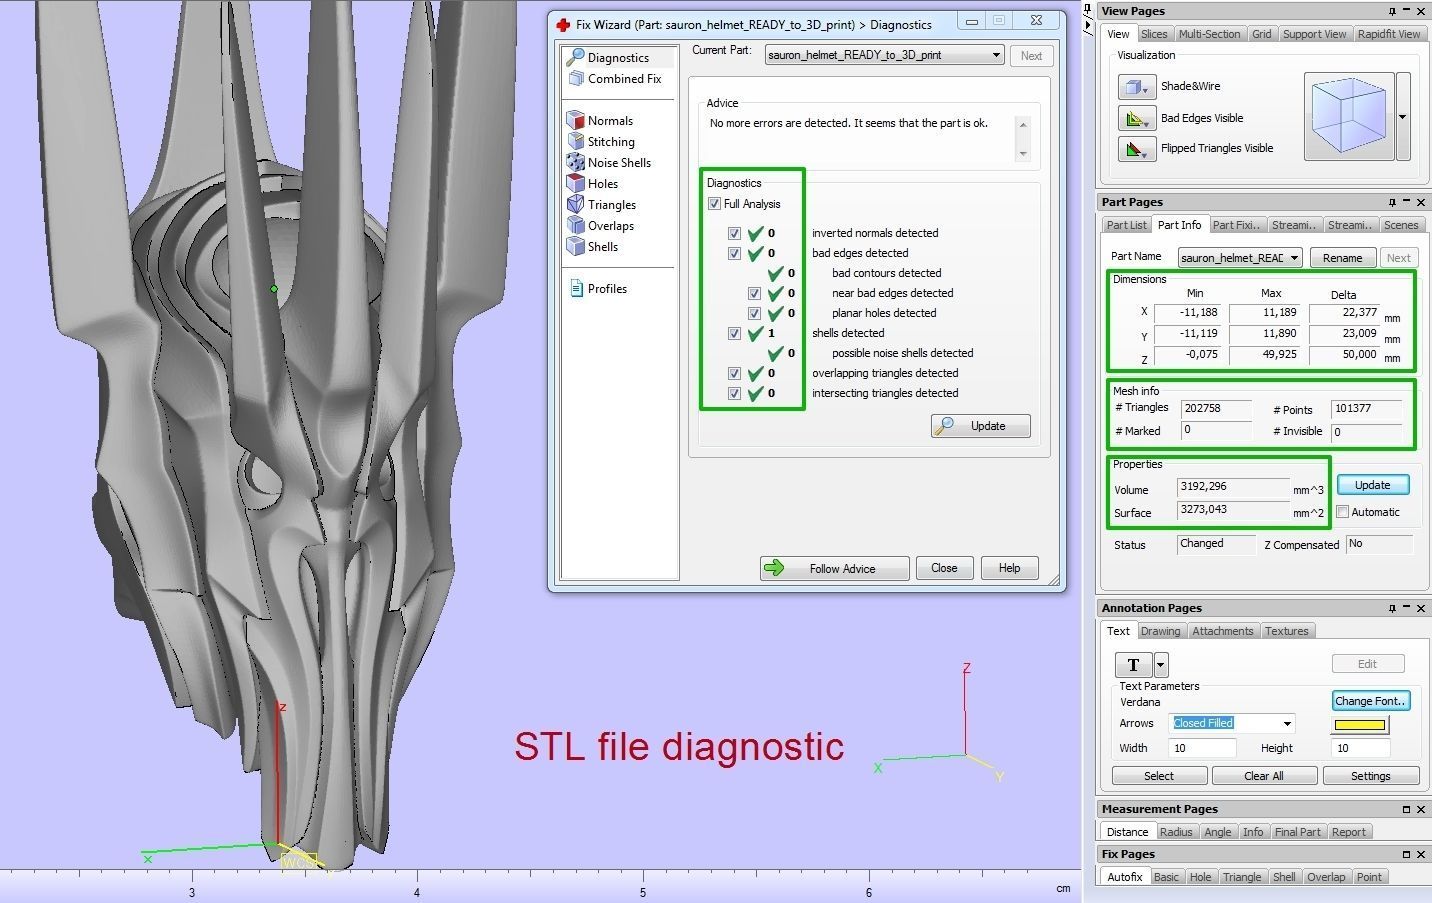1432x903 pixels.
Task: Select Triangles fix icon
Action: (575, 204)
